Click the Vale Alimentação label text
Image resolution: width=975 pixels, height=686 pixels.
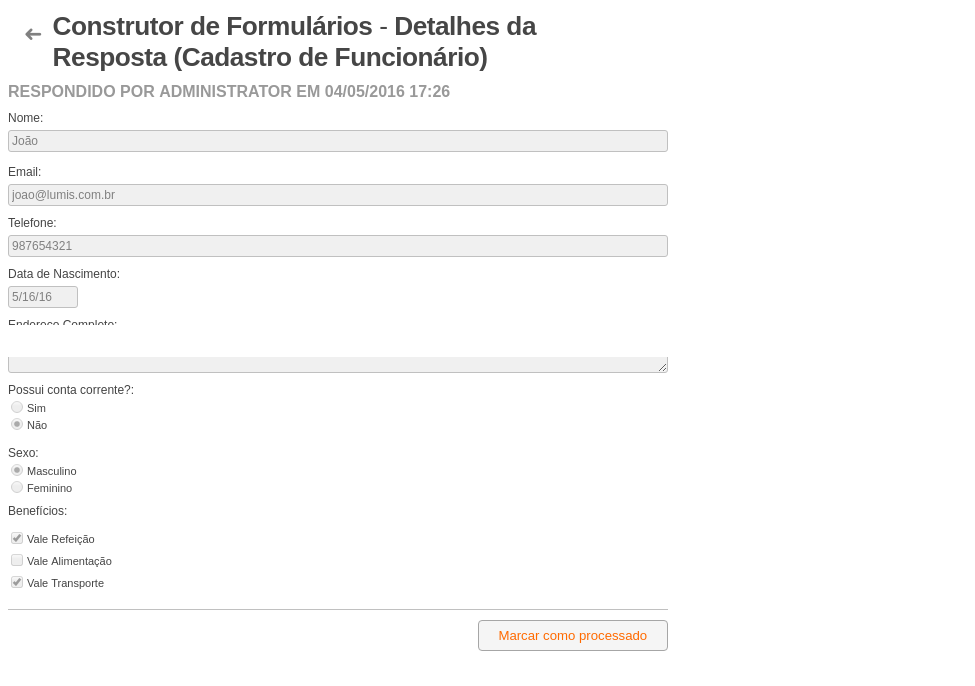pyautogui.click(x=69, y=562)
